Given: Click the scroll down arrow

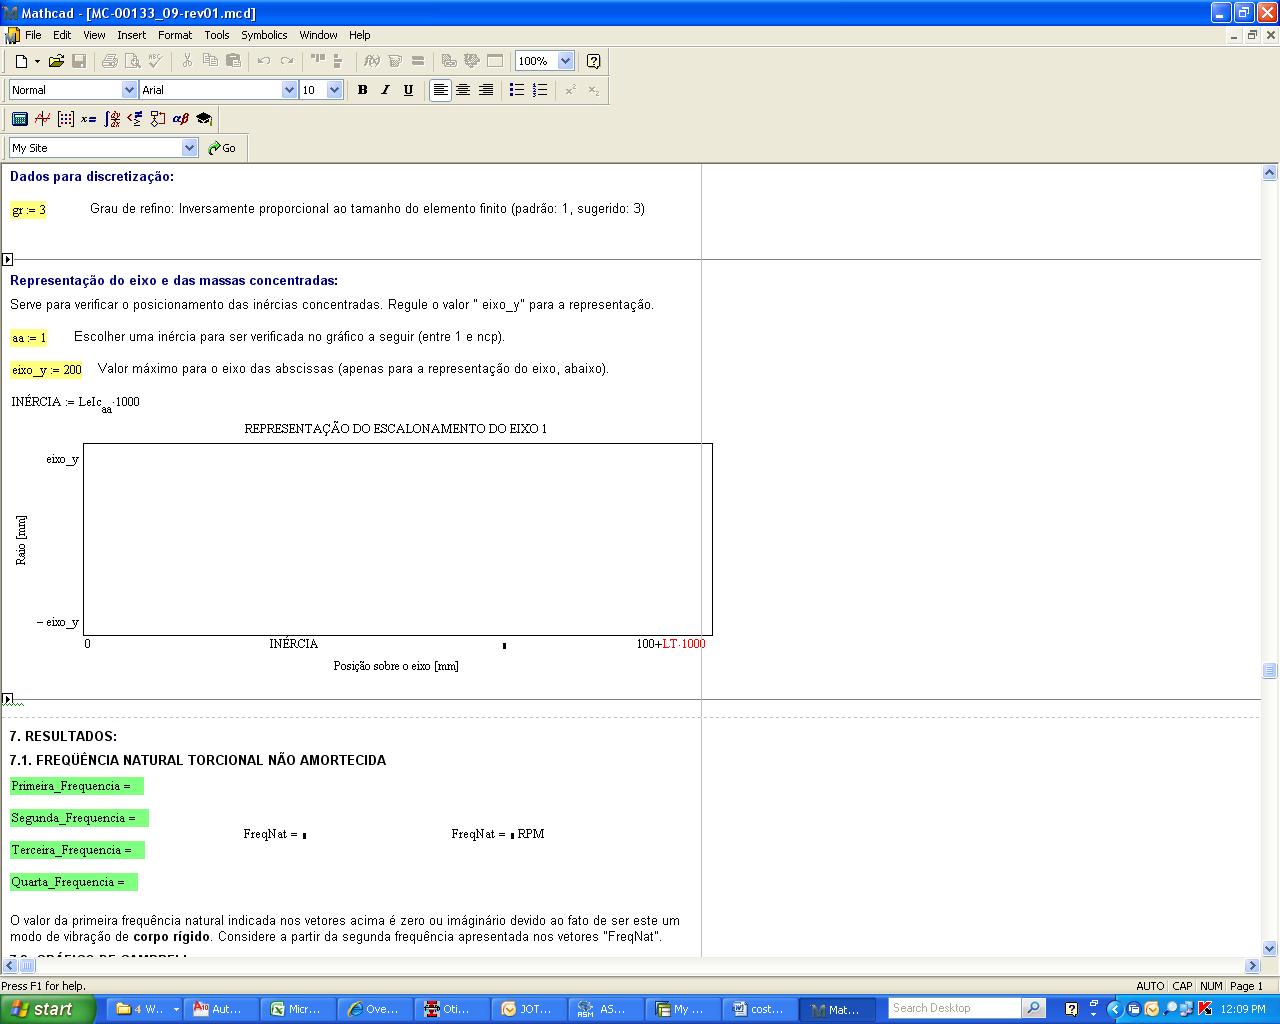Looking at the screenshot, I should (1270, 948).
